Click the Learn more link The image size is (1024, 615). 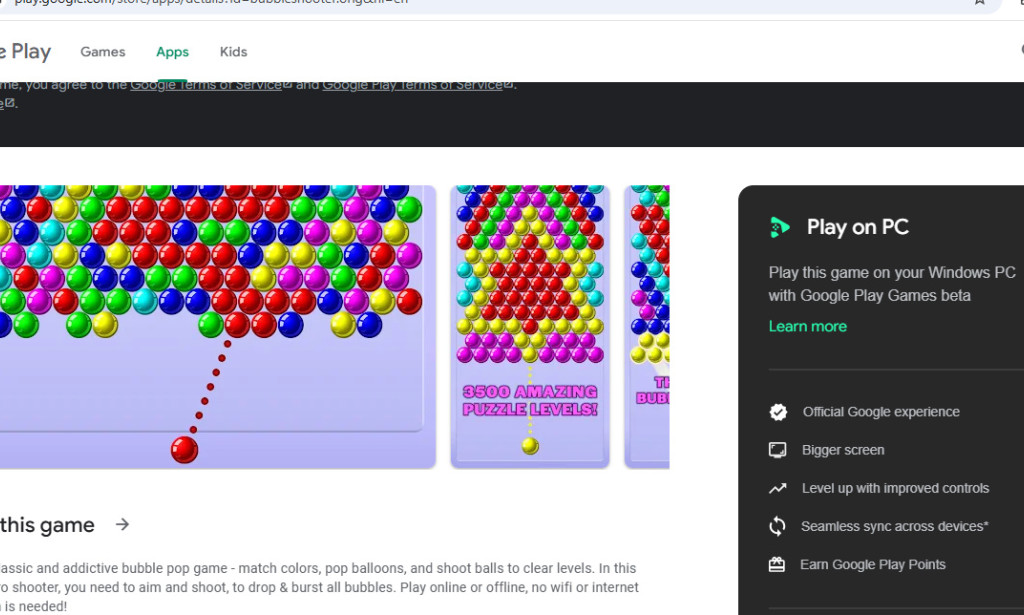[807, 326]
